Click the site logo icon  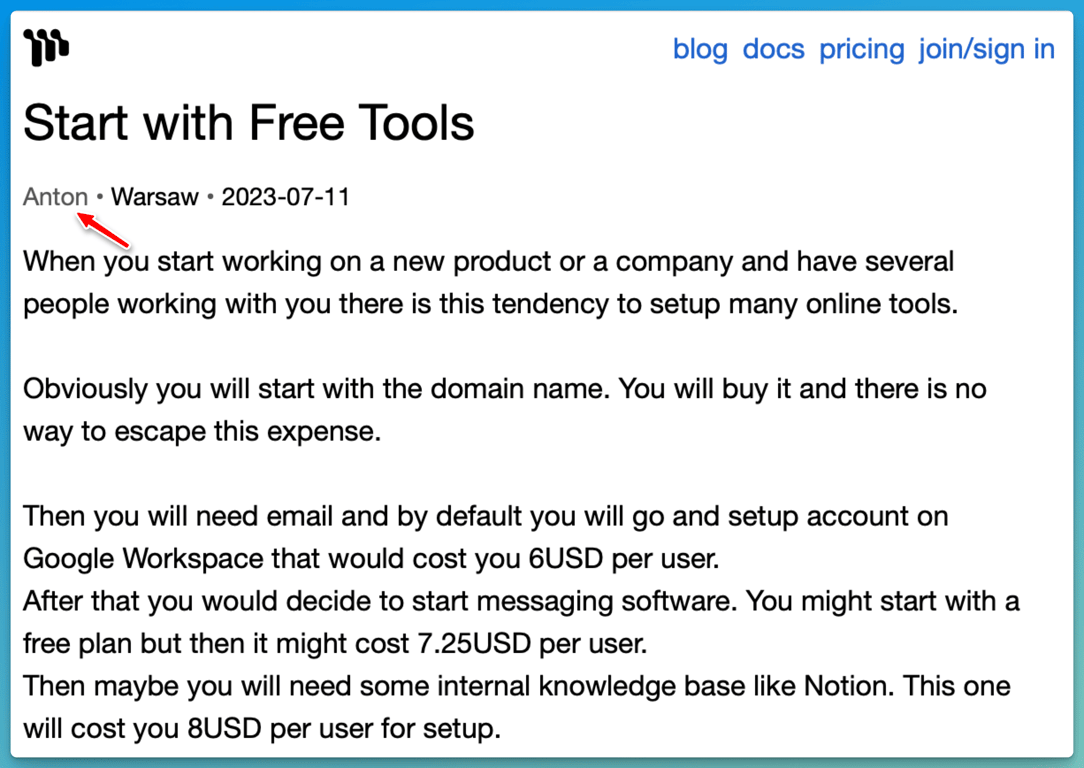click(46, 47)
